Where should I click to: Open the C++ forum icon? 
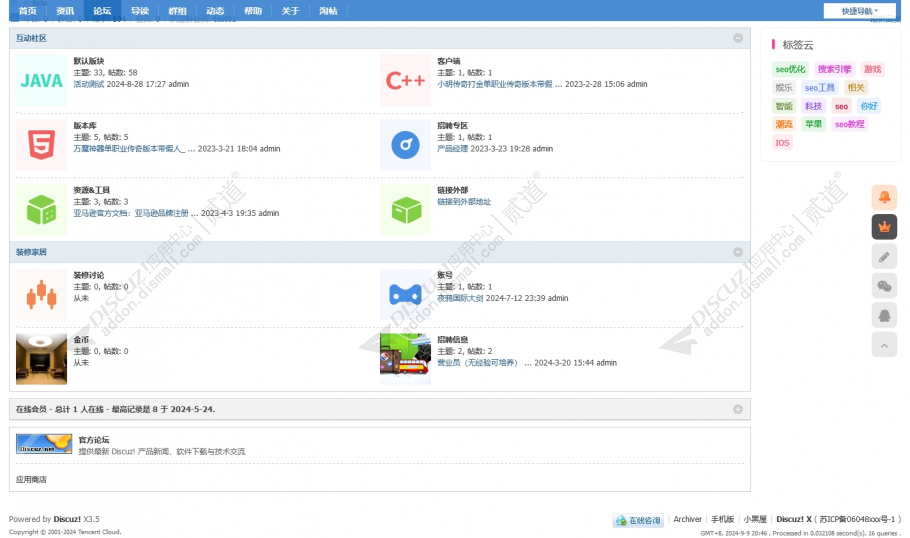405,80
